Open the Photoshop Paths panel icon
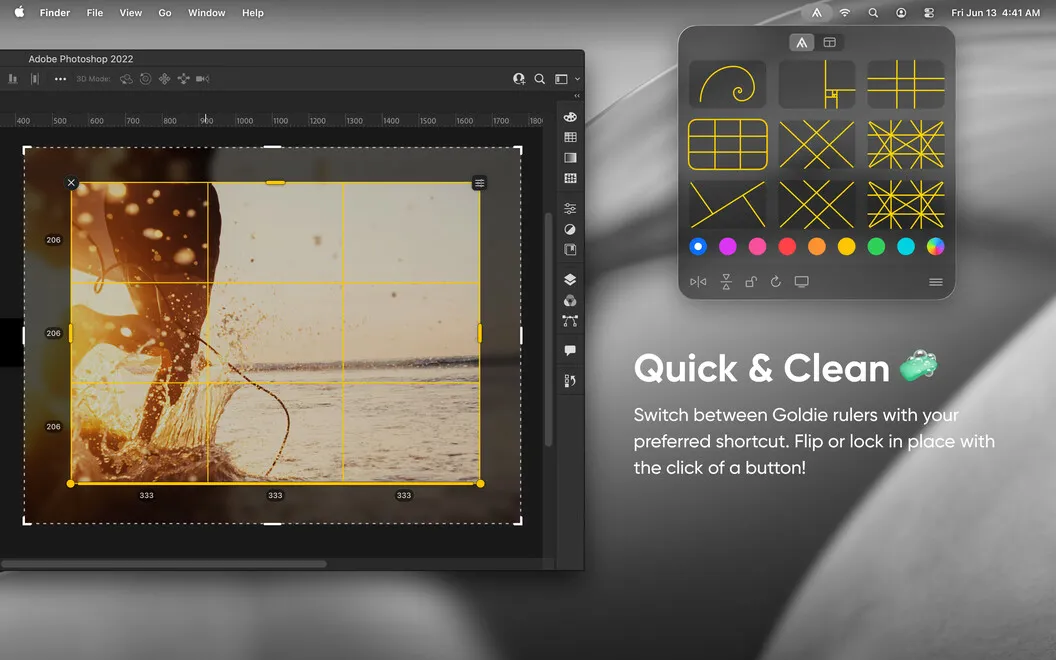Screen dimensions: 1056x660 coord(570,321)
